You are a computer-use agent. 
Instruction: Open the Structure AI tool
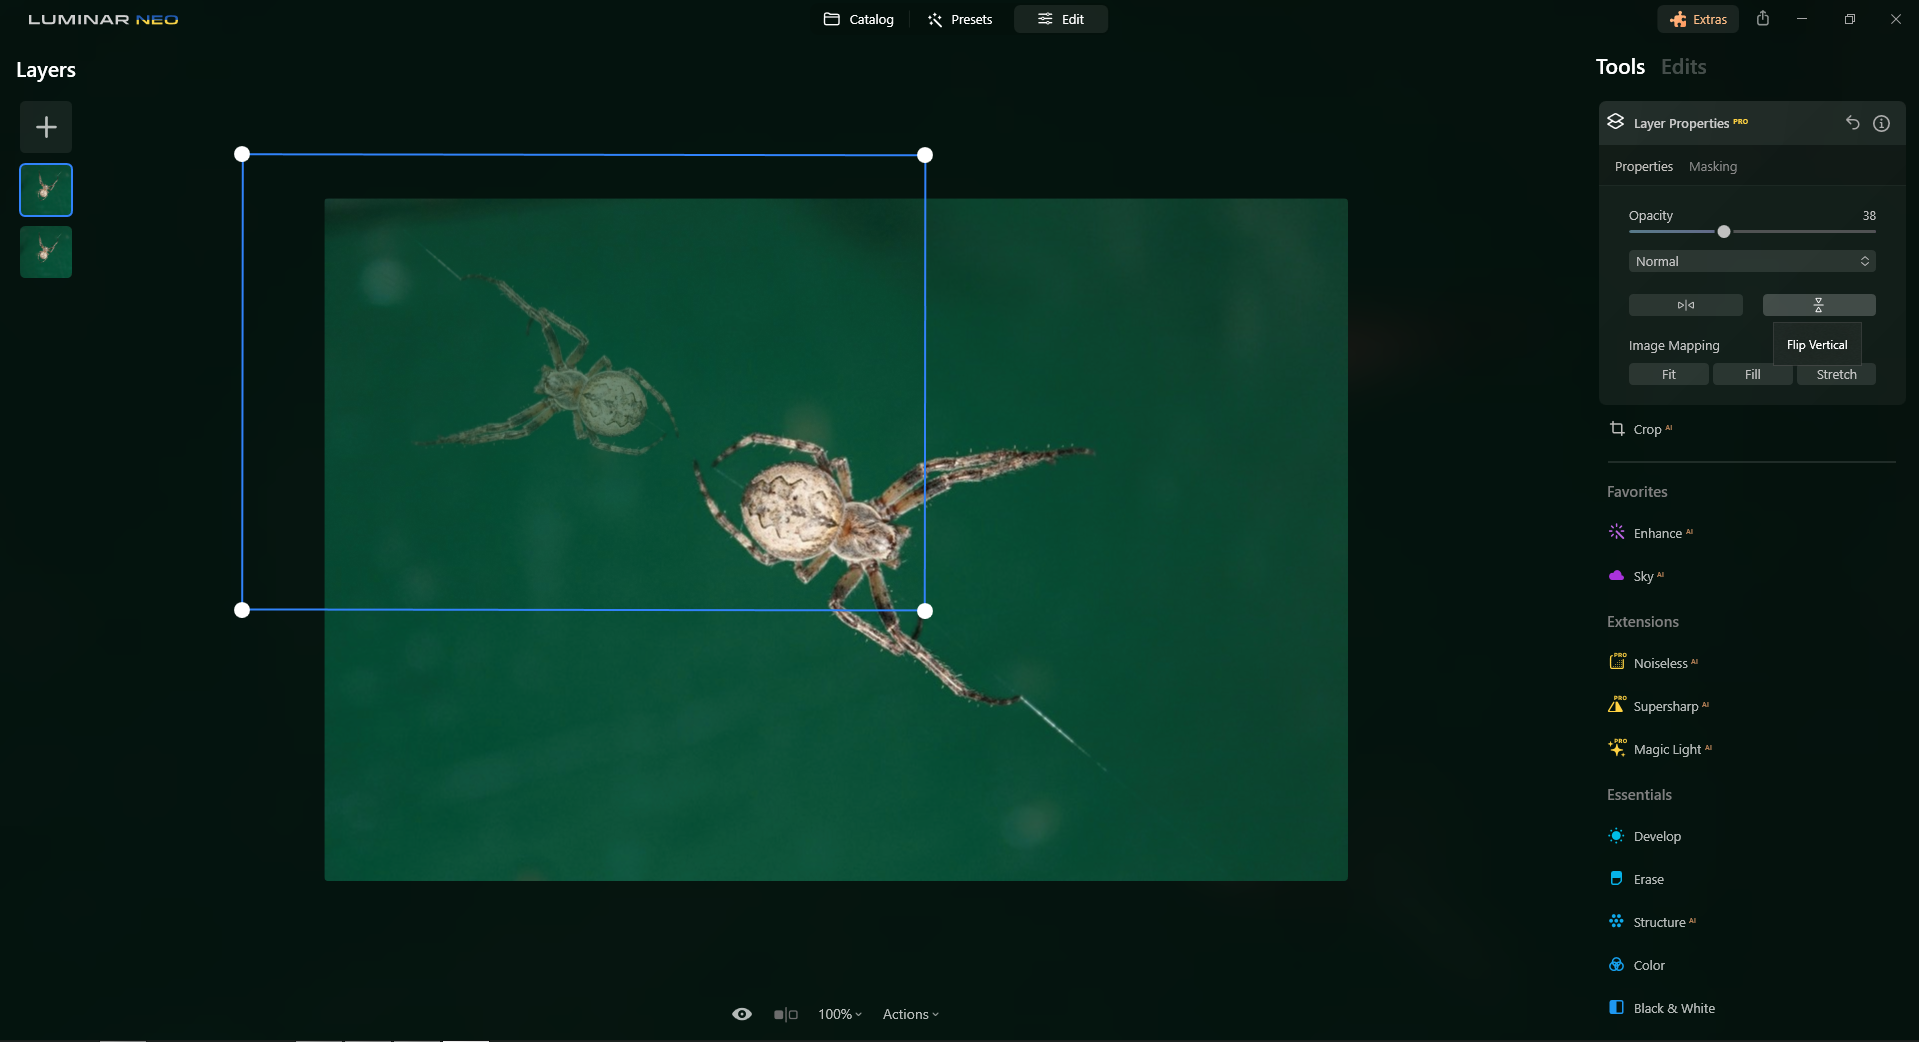(x=1653, y=922)
